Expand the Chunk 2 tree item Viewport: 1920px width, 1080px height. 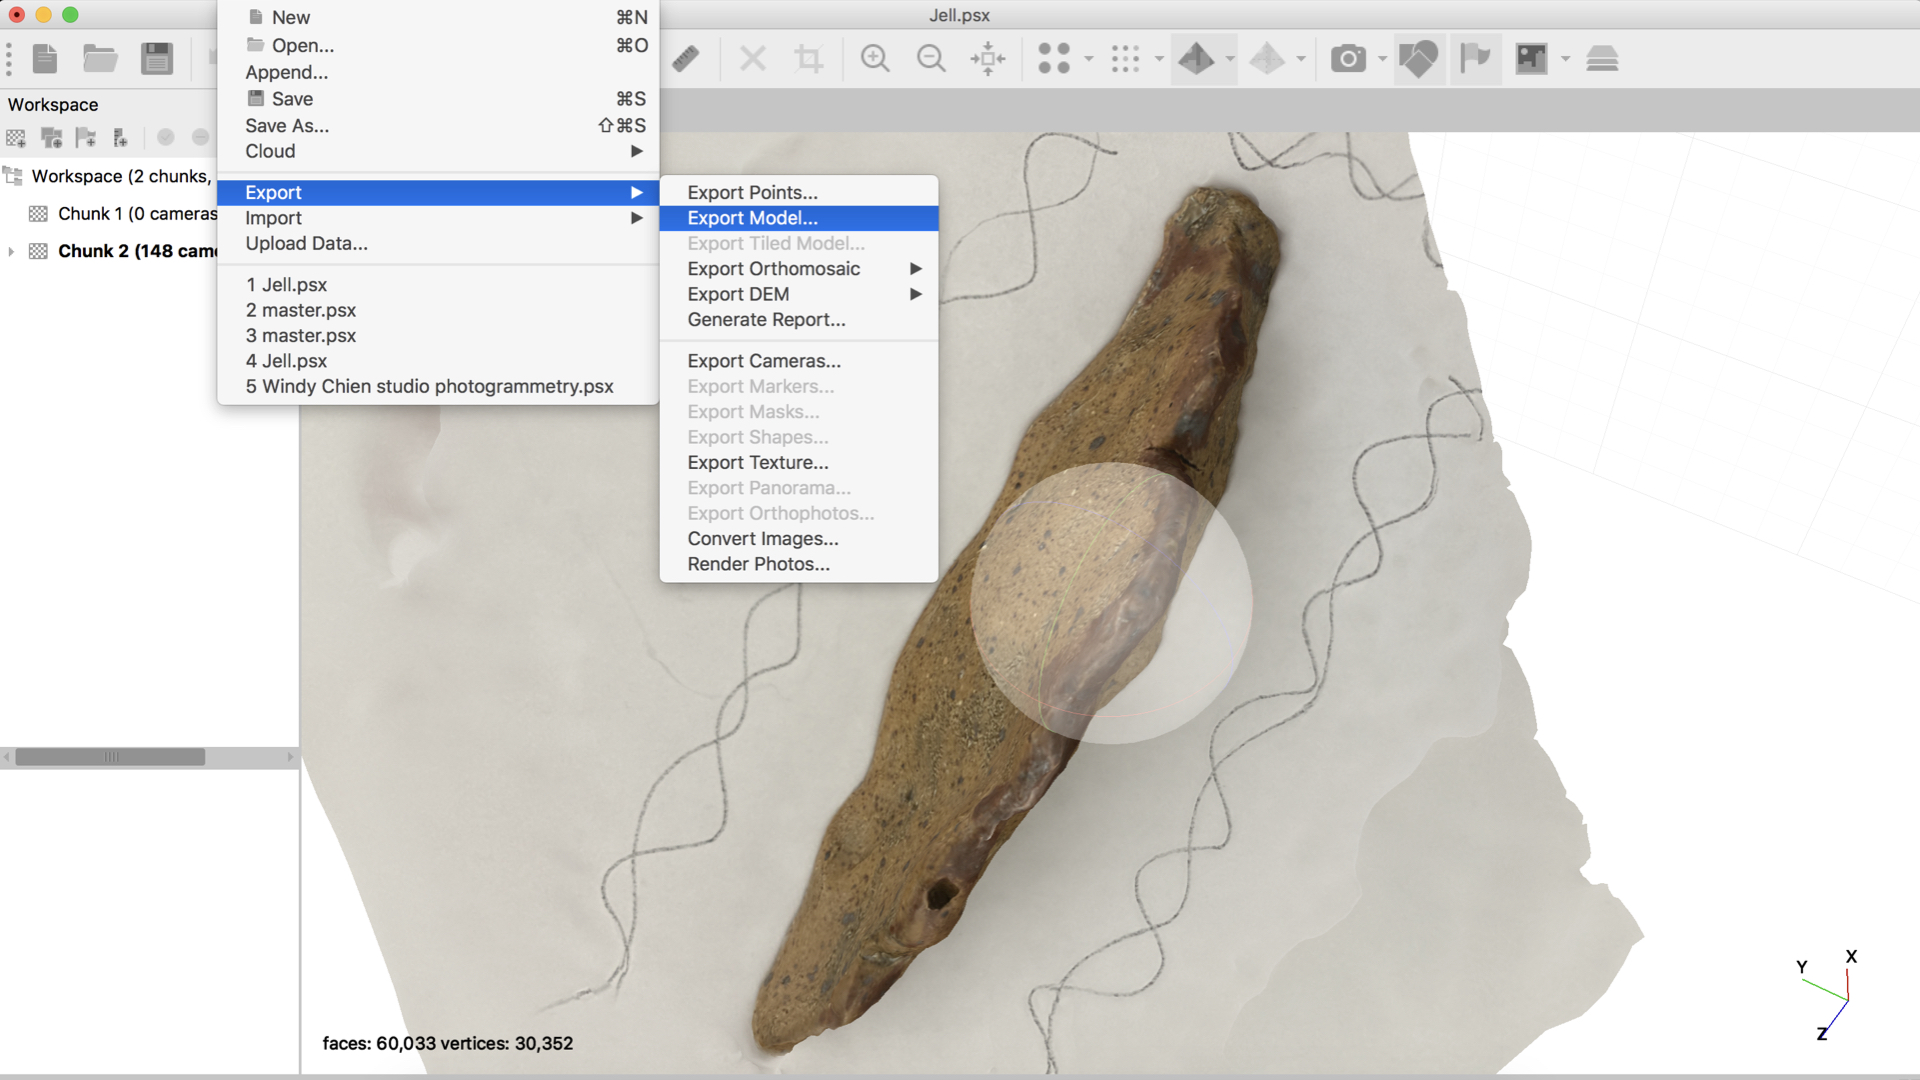[11, 251]
